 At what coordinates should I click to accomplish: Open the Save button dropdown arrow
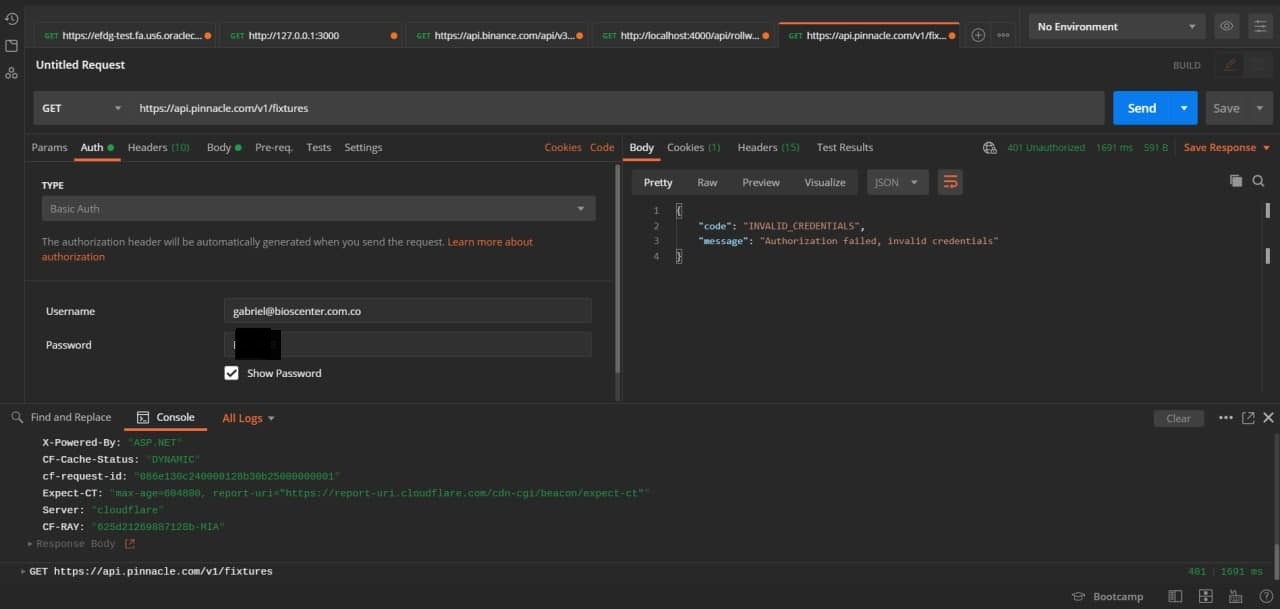click(x=1259, y=108)
